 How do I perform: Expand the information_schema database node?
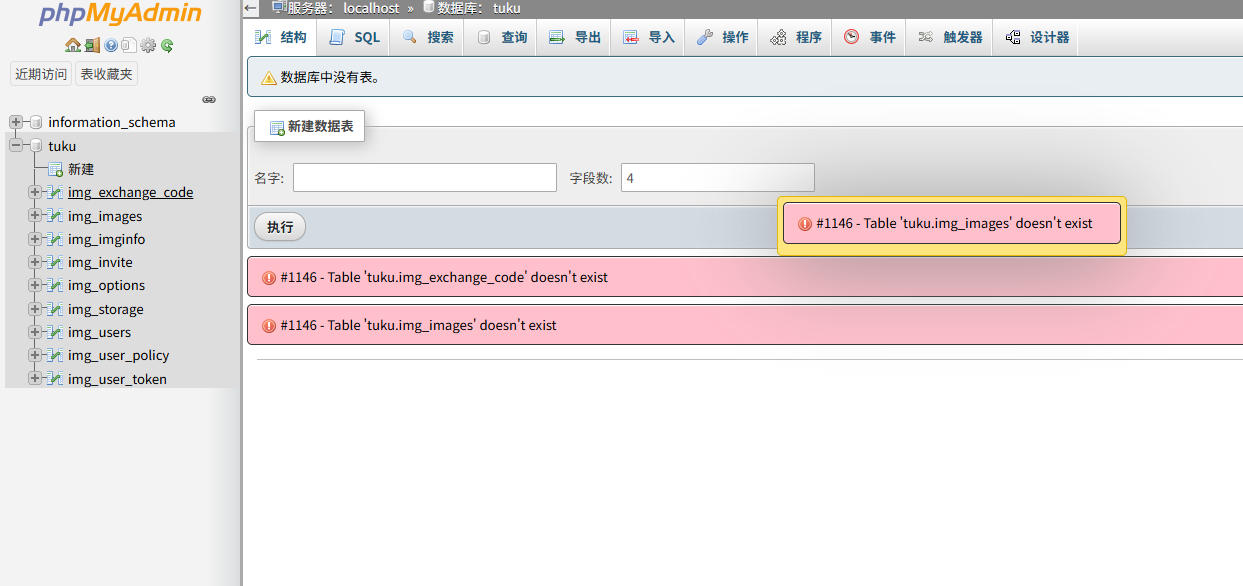pyautogui.click(x=16, y=122)
